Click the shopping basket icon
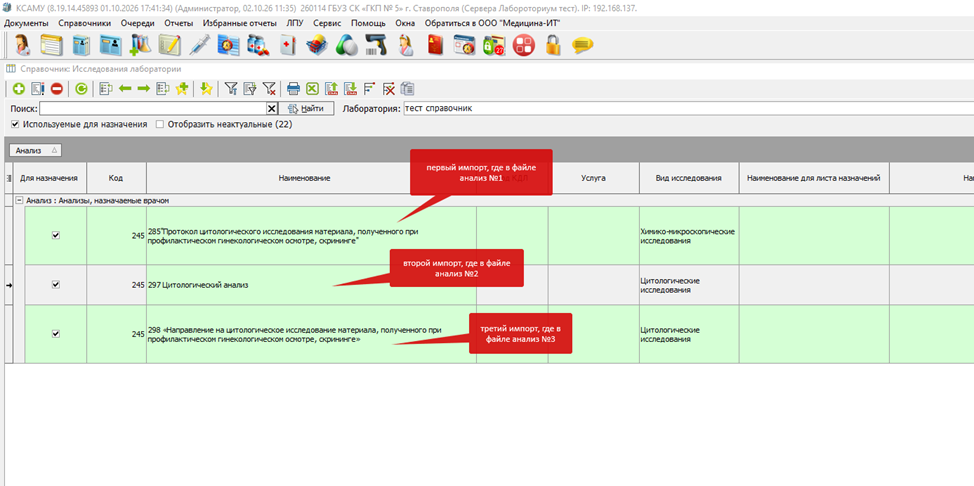Viewport: 974px width, 486px height. (x=317, y=46)
